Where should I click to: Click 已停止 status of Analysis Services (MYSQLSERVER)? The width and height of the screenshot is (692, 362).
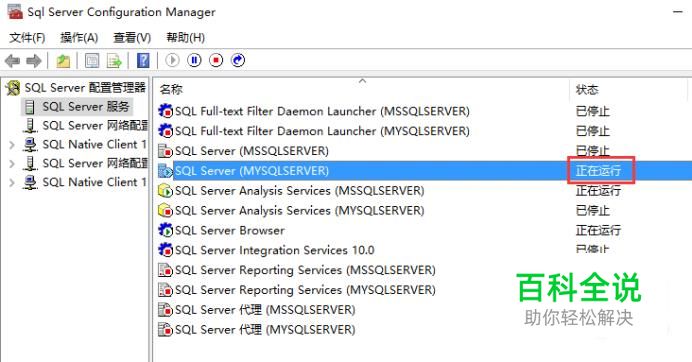tap(592, 210)
